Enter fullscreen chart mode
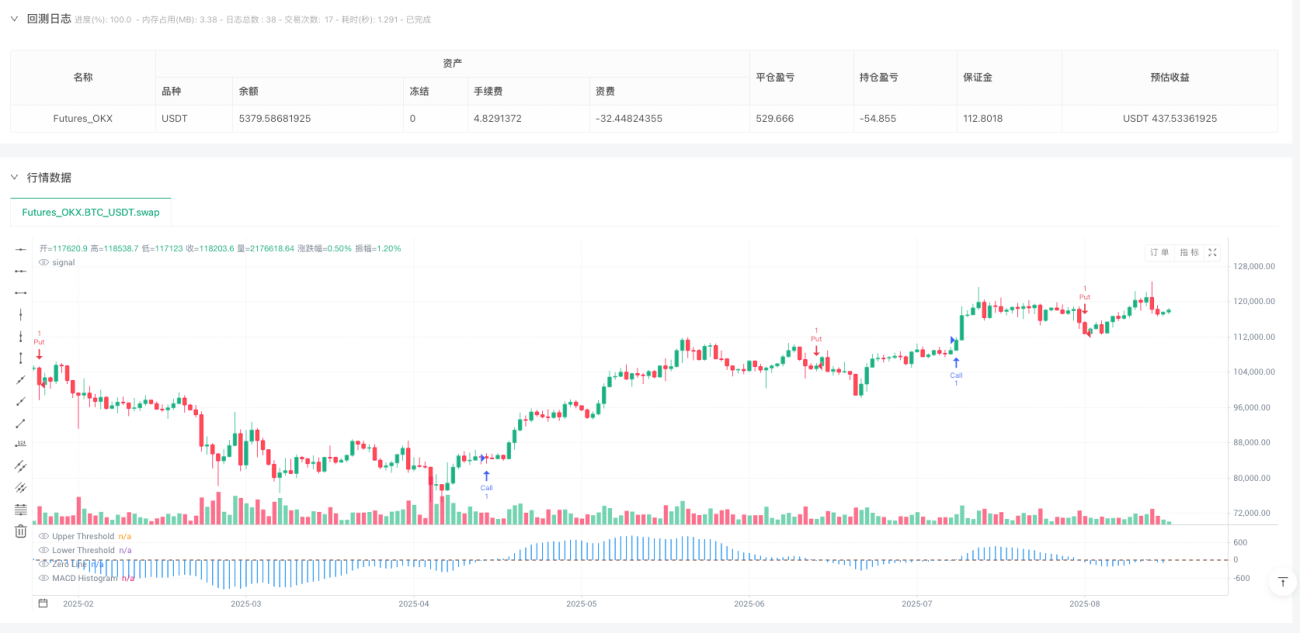Viewport: 1300px width, 633px height. (x=1213, y=253)
